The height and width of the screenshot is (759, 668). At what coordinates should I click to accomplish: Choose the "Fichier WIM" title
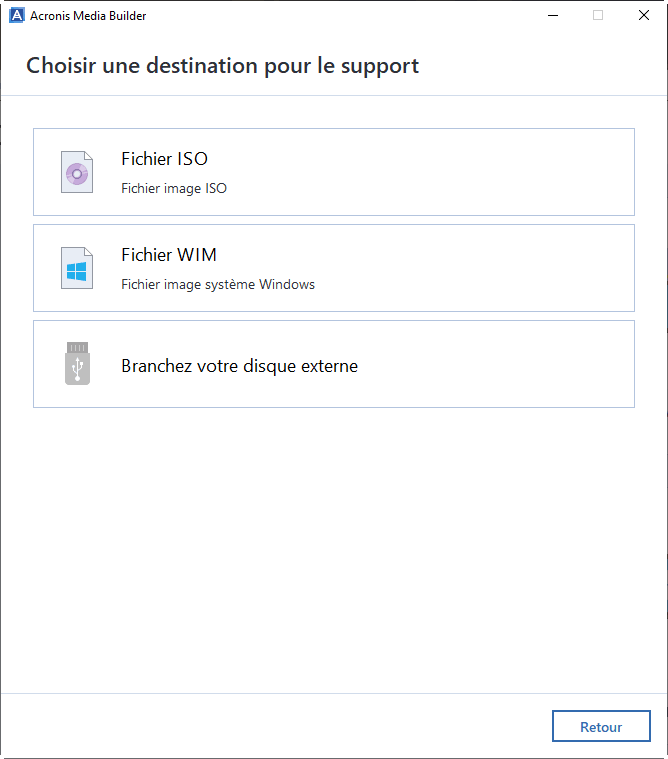coord(169,255)
